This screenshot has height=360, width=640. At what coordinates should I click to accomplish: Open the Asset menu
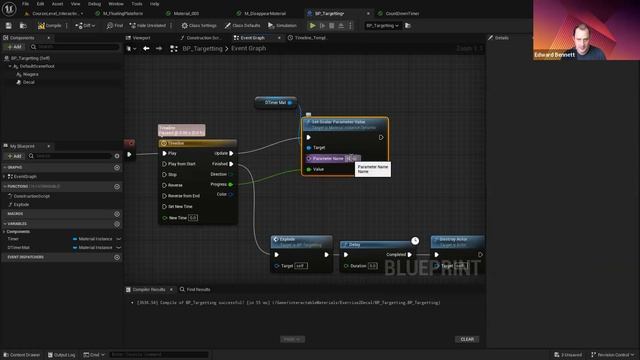[58, 4]
